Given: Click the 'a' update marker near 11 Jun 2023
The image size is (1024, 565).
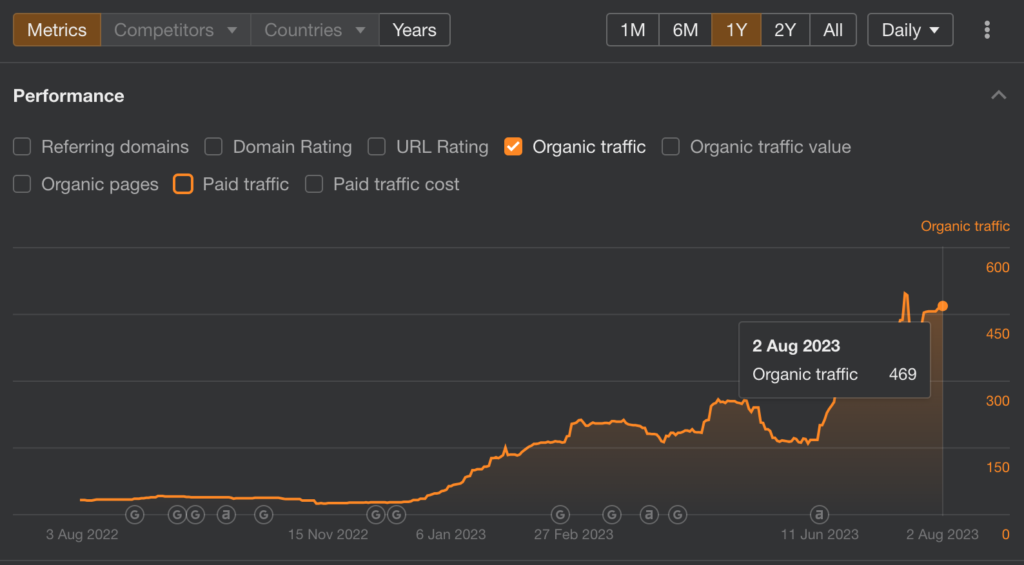Looking at the screenshot, I should point(819,515).
